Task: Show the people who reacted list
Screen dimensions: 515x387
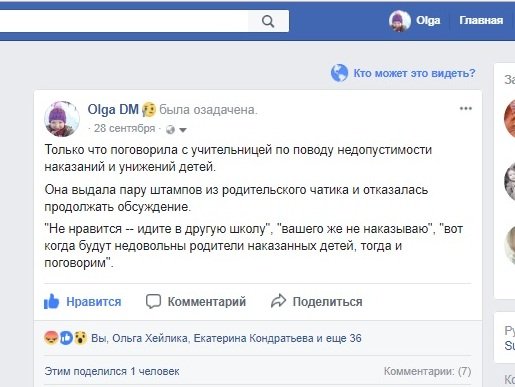Action: [226, 338]
